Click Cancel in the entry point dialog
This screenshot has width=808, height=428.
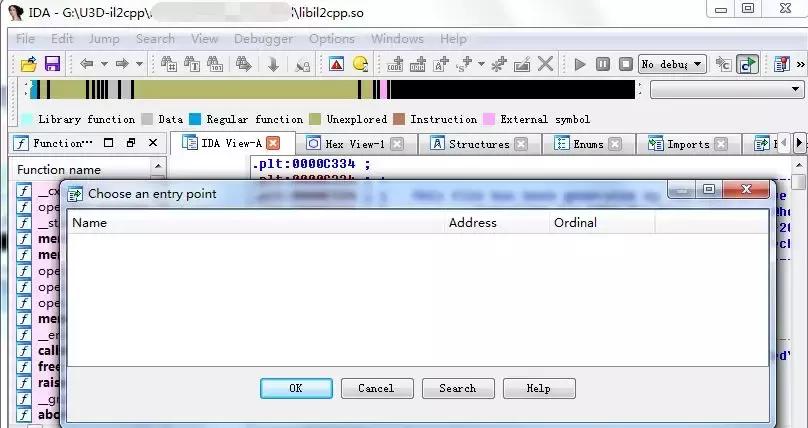(377, 388)
